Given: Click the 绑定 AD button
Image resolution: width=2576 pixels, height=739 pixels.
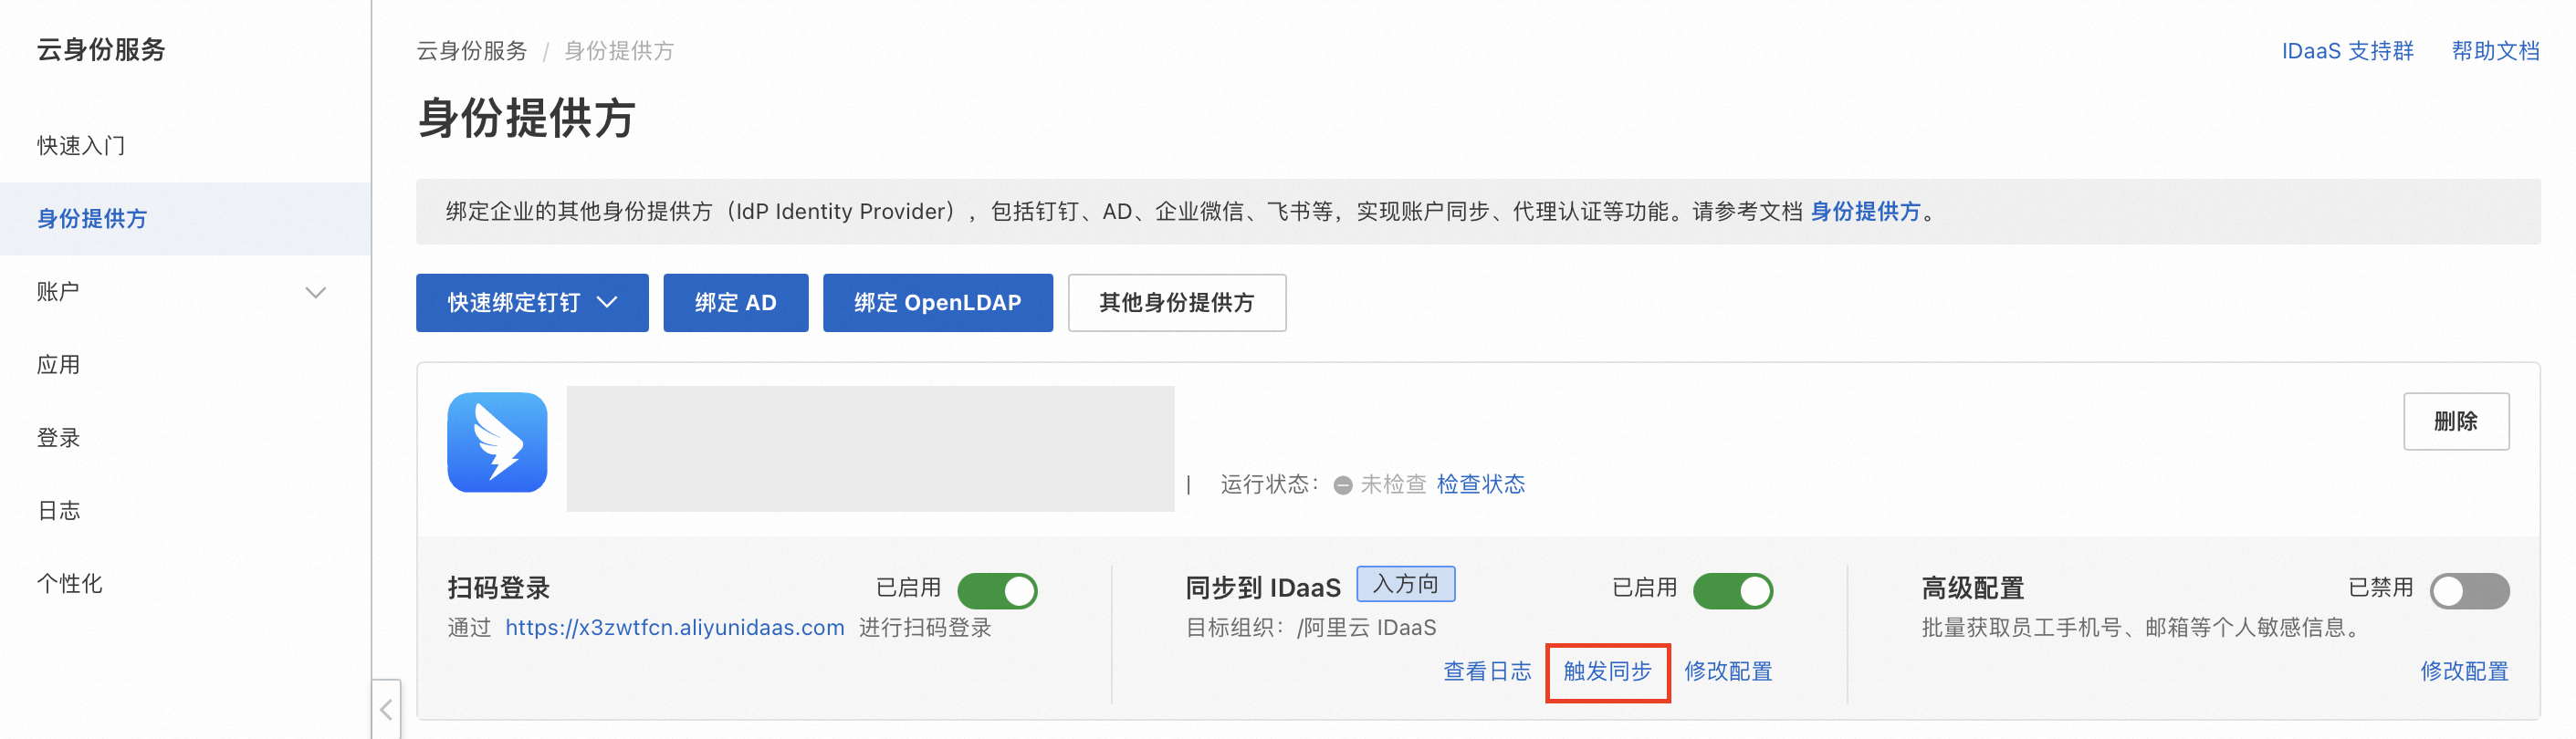Looking at the screenshot, I should coord(735,302).
